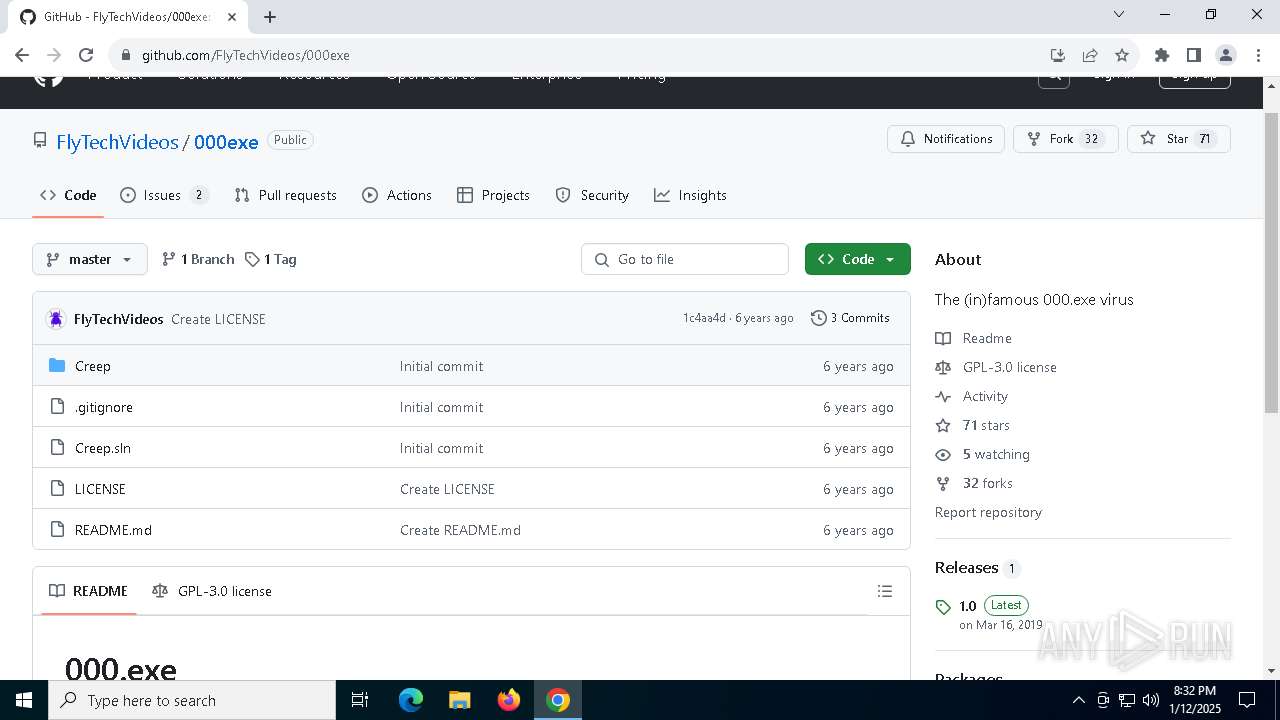
Task: Open the 1 Branch link
Action: coord(198,259)
